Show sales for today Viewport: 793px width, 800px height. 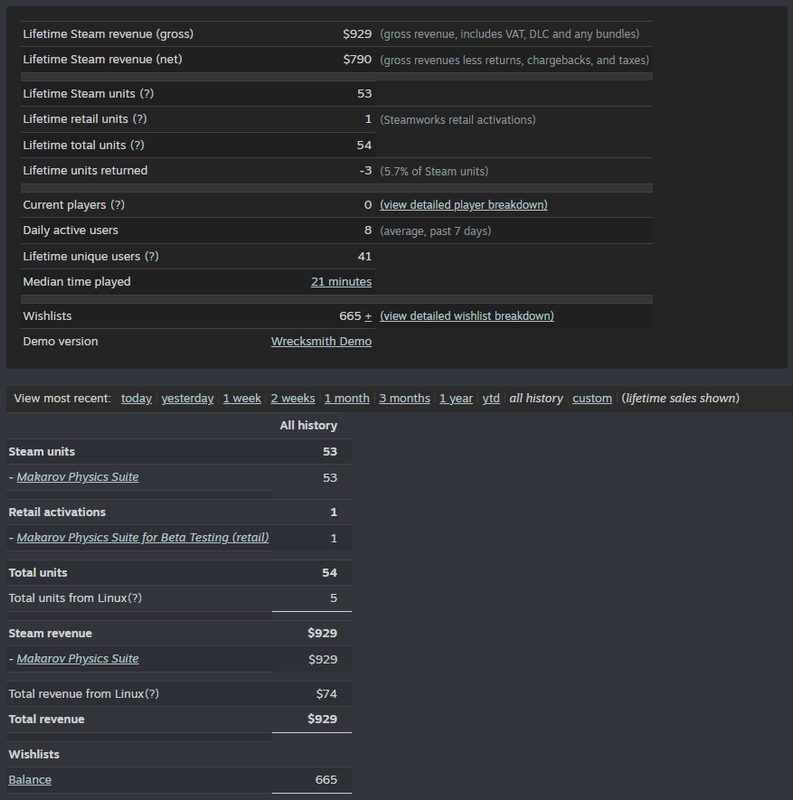coord(136,398)
